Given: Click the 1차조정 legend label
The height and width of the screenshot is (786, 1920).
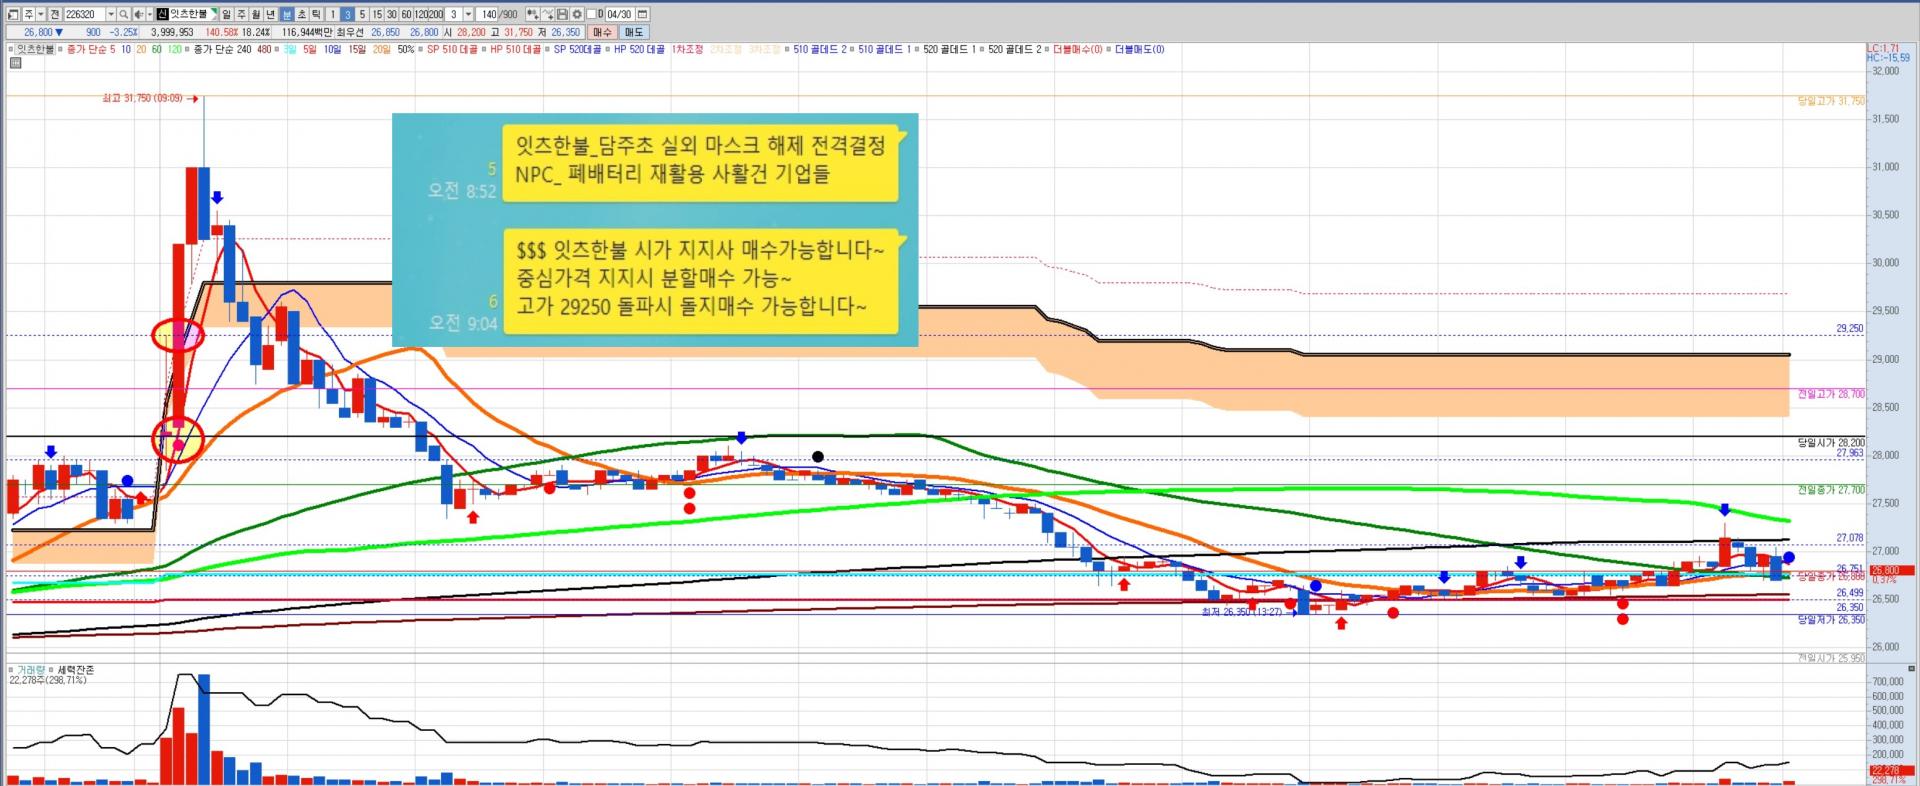Looking at the screenshot, I should point(687,49).
